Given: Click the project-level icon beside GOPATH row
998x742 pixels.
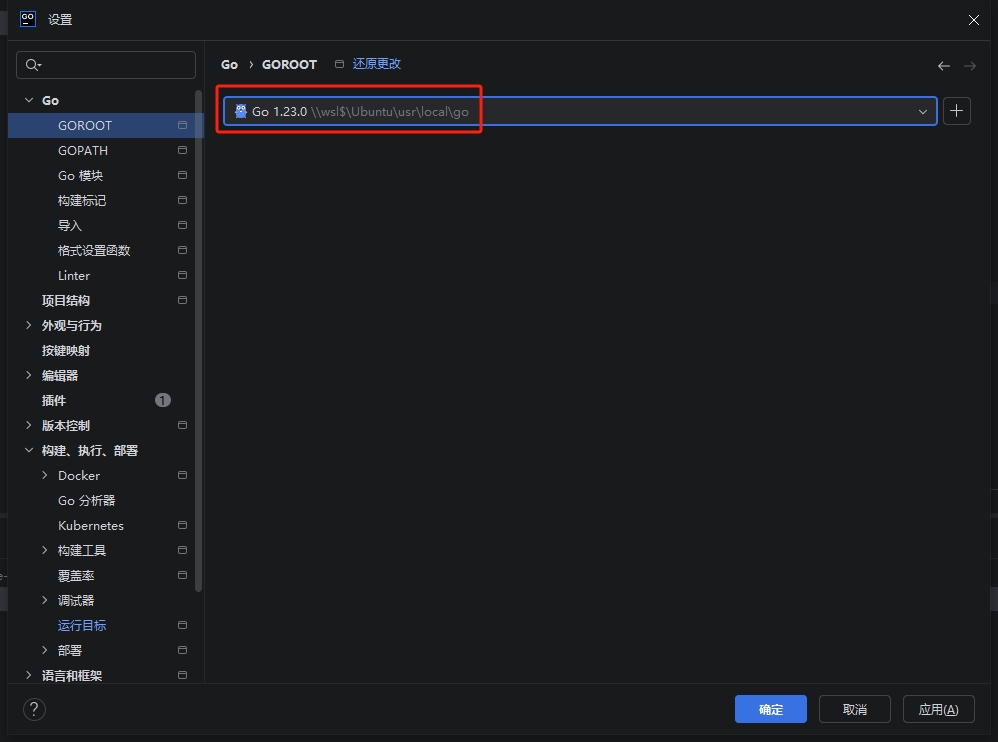Looking at the screenshot, I should click(x=182, y=150).
